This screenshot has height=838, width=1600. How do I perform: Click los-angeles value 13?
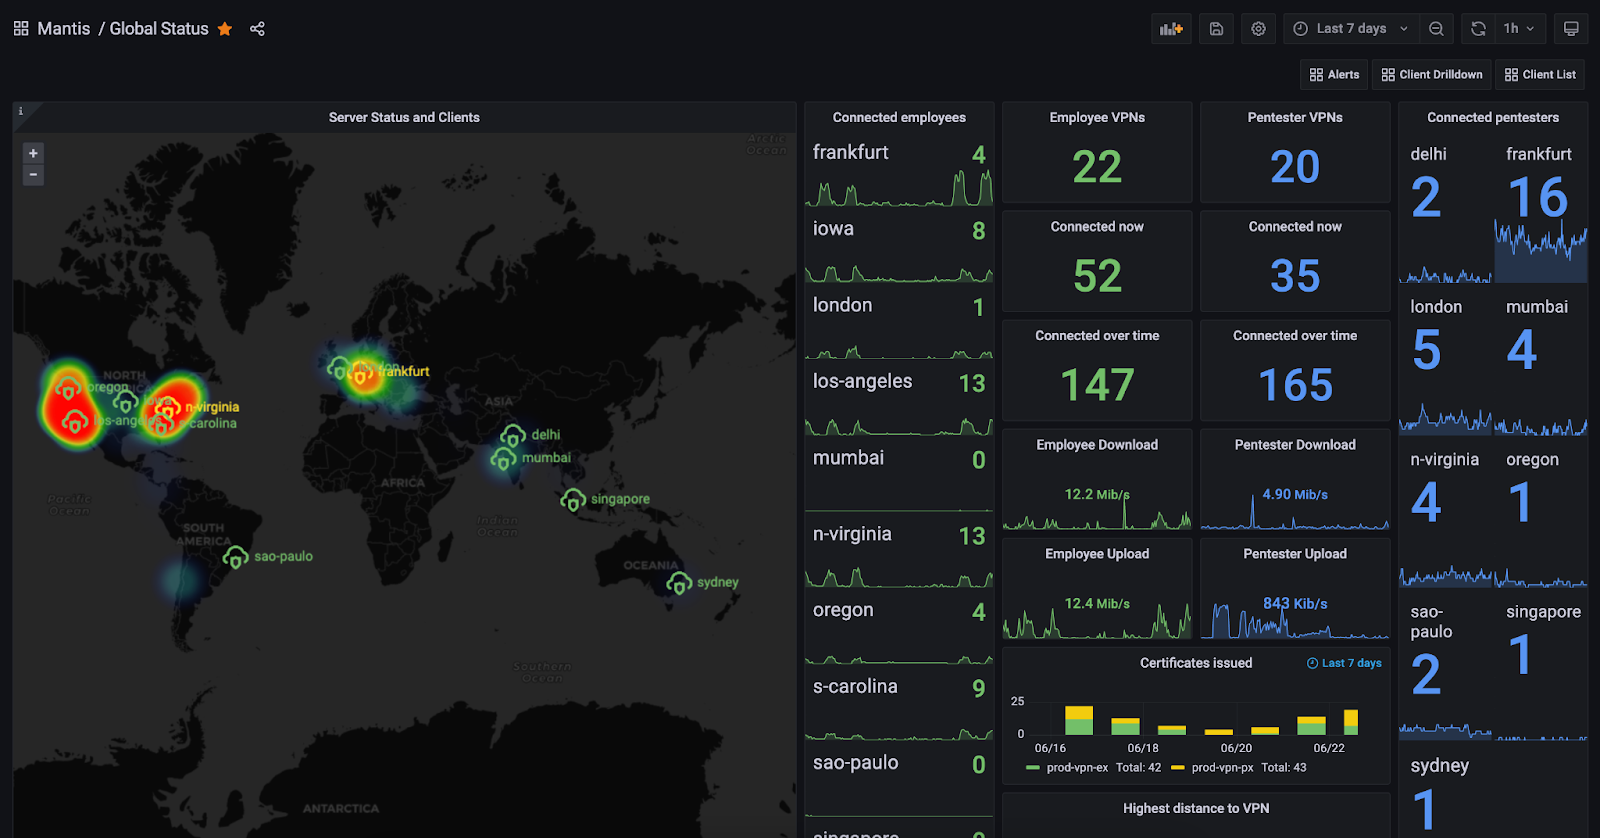point(972,384)
